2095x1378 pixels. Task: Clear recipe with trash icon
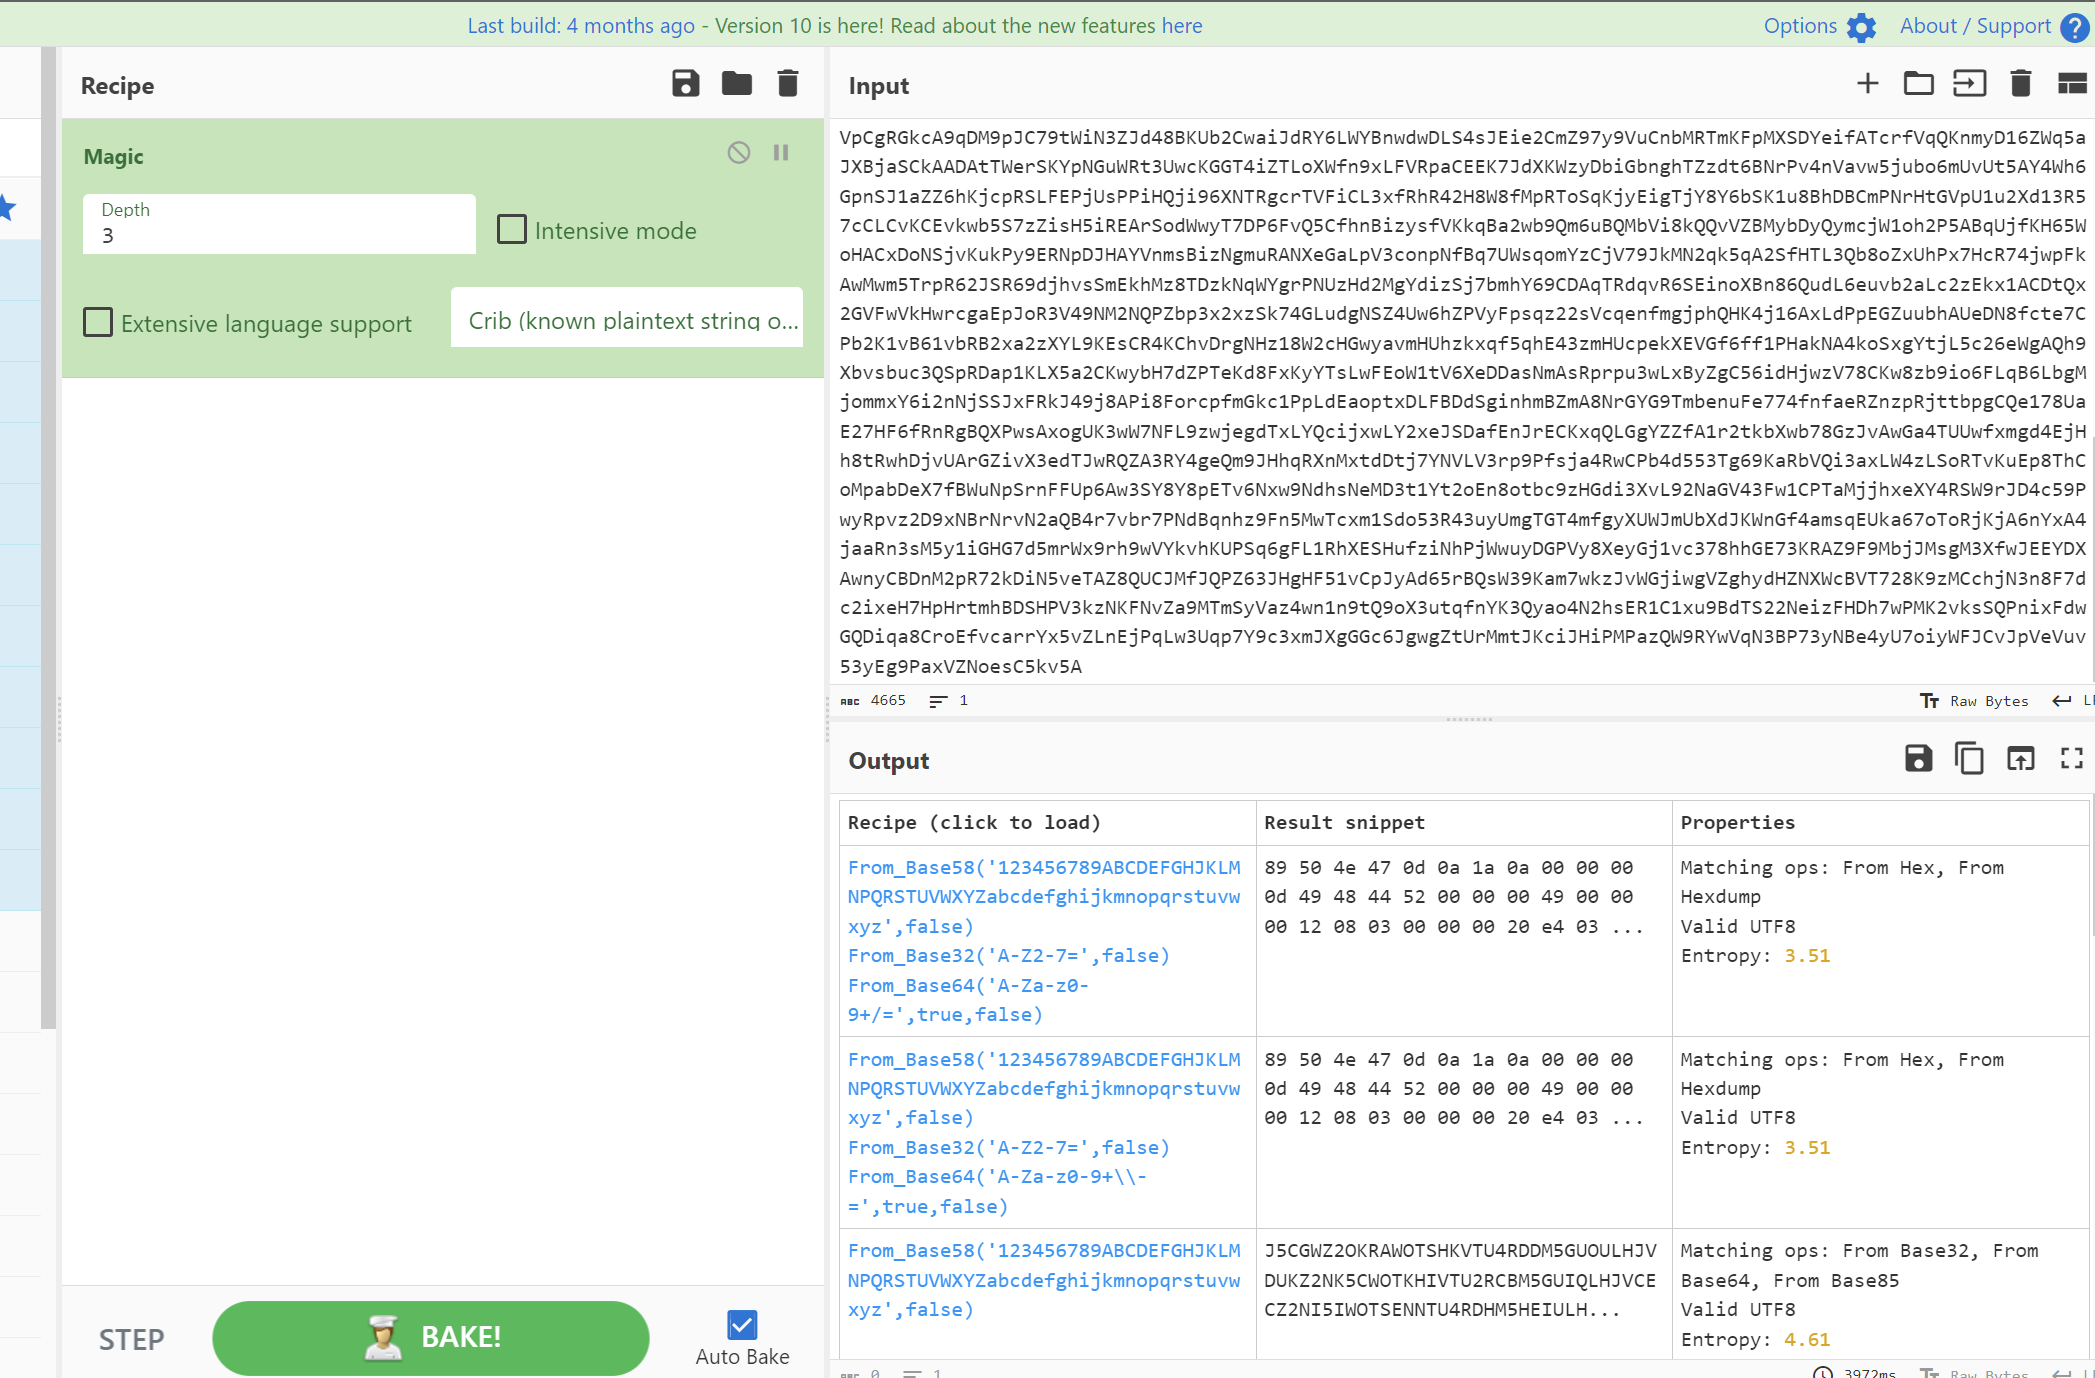click(x=788, y=84)
